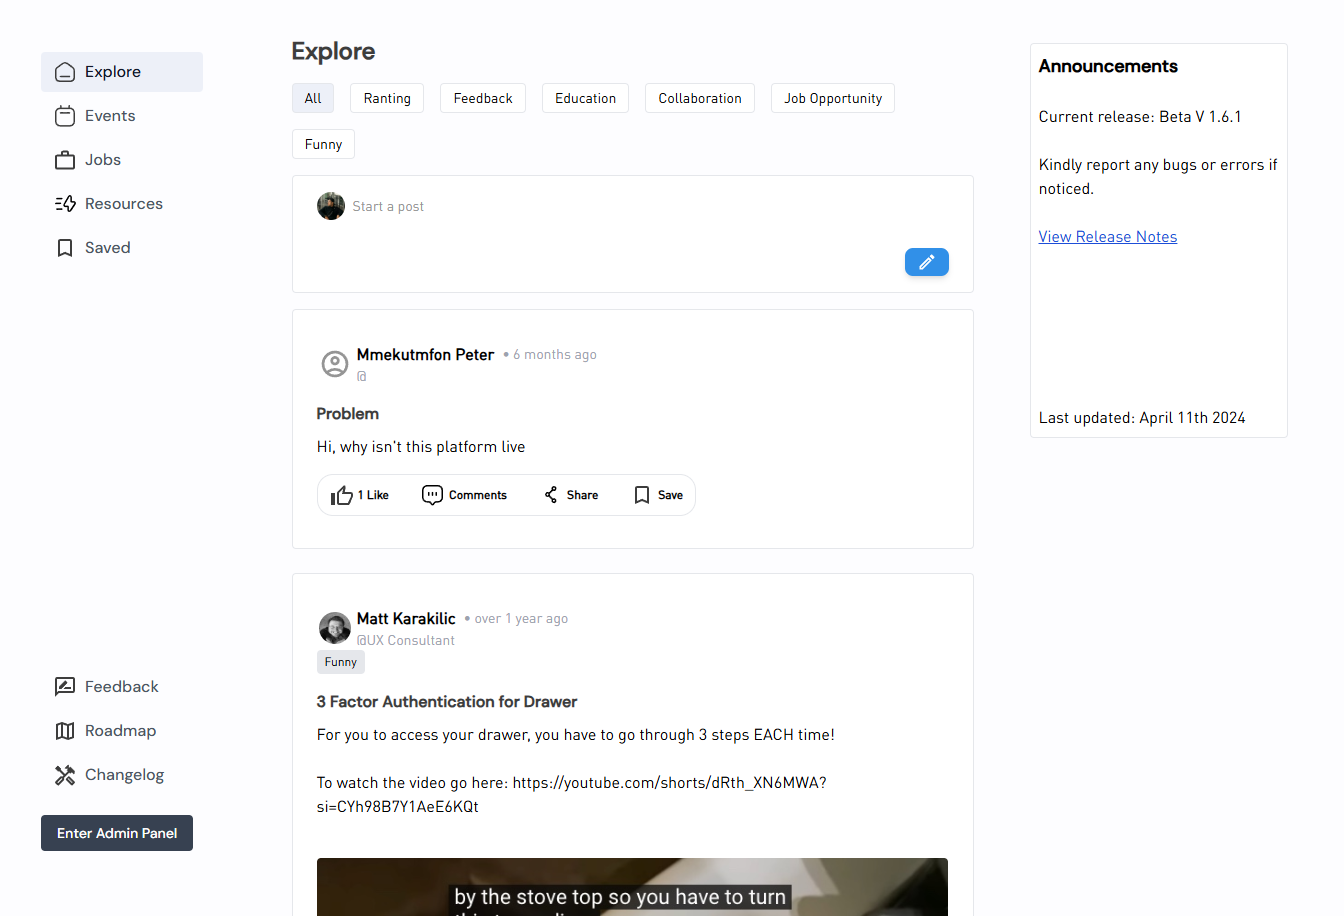Click the blue pencil compose button

[x=926, y=262]
